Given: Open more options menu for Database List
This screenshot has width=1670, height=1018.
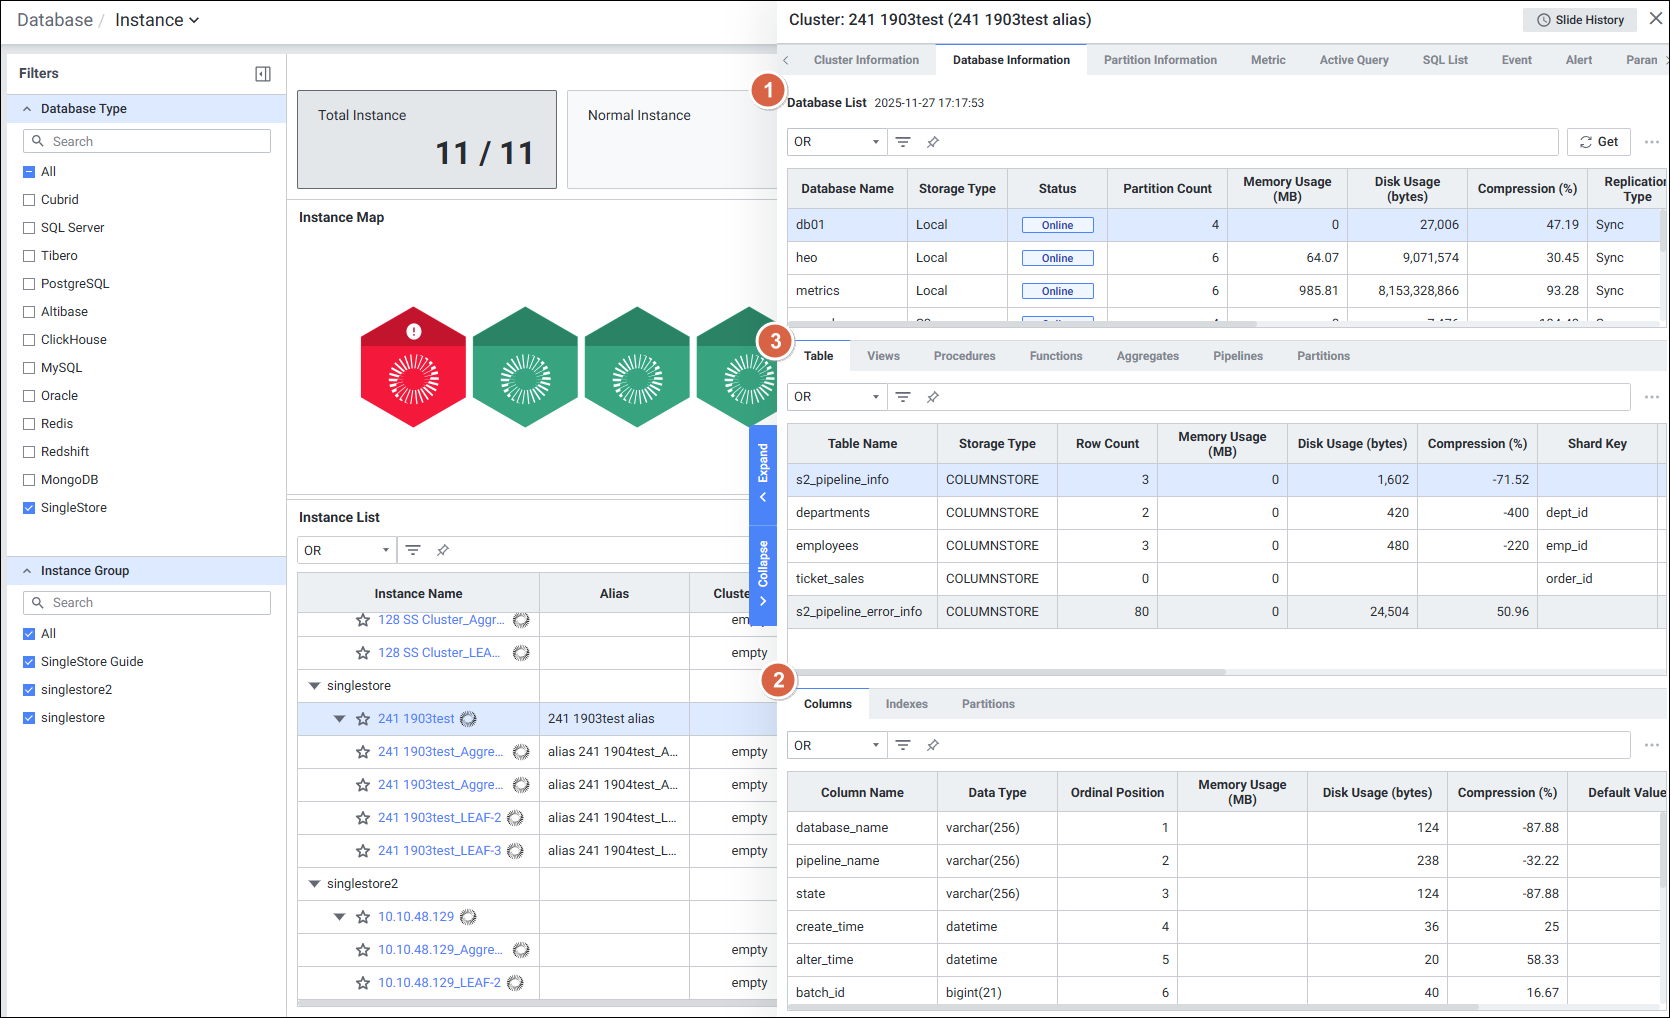Looking at the screenshot, I should tap(1651, 142).
